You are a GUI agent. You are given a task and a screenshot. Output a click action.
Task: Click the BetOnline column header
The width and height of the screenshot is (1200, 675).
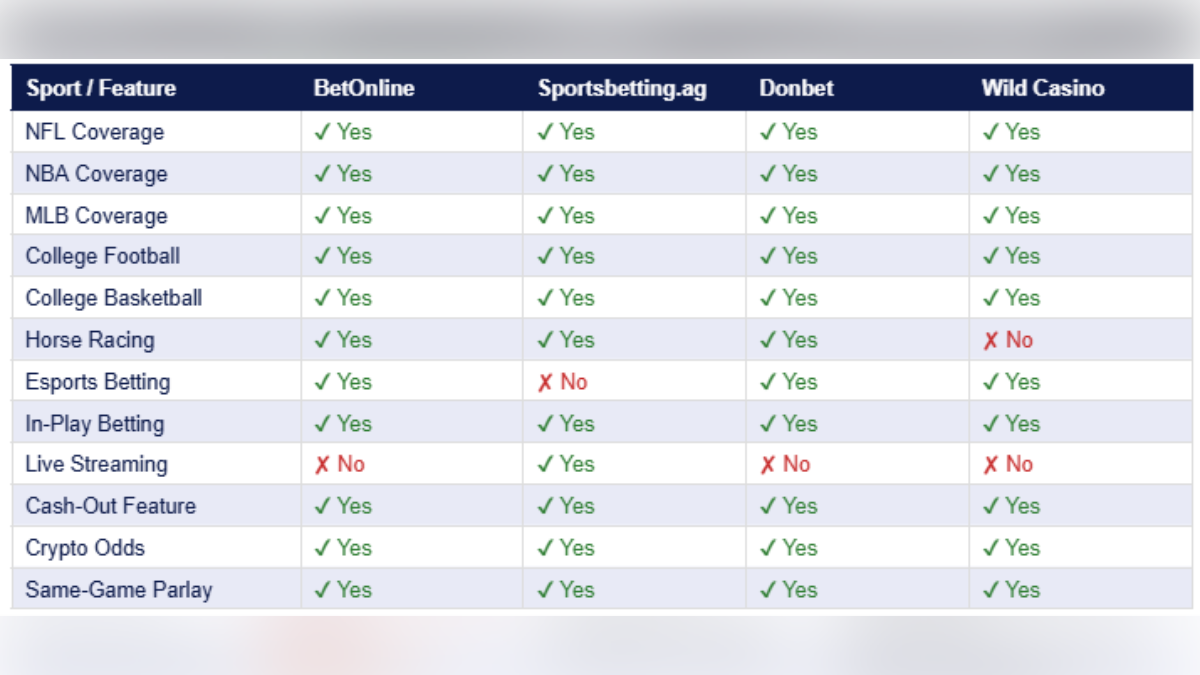[x=363, y=88]
